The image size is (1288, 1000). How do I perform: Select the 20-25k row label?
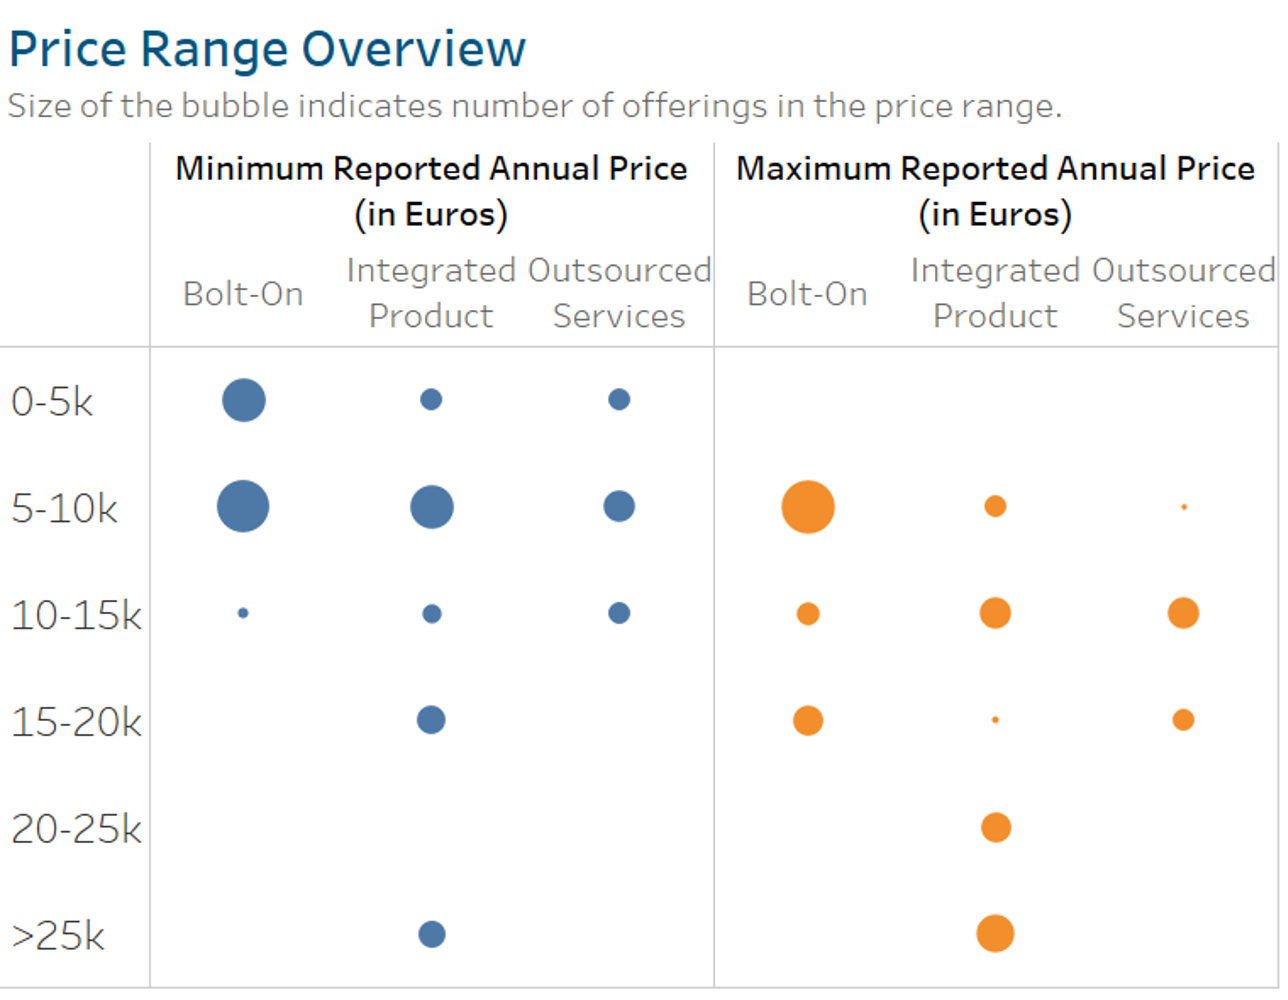pos(77,829)
